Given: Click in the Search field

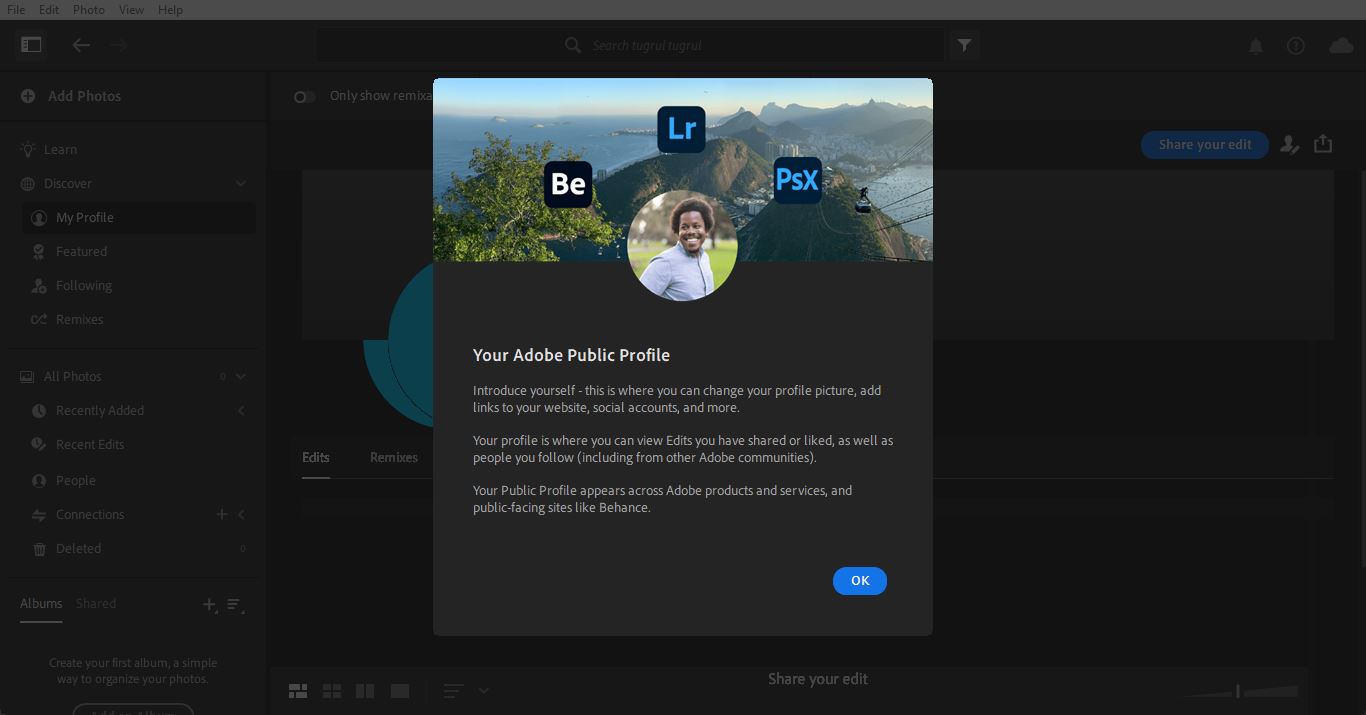Looking at the screenshot, I should point(631,45).
